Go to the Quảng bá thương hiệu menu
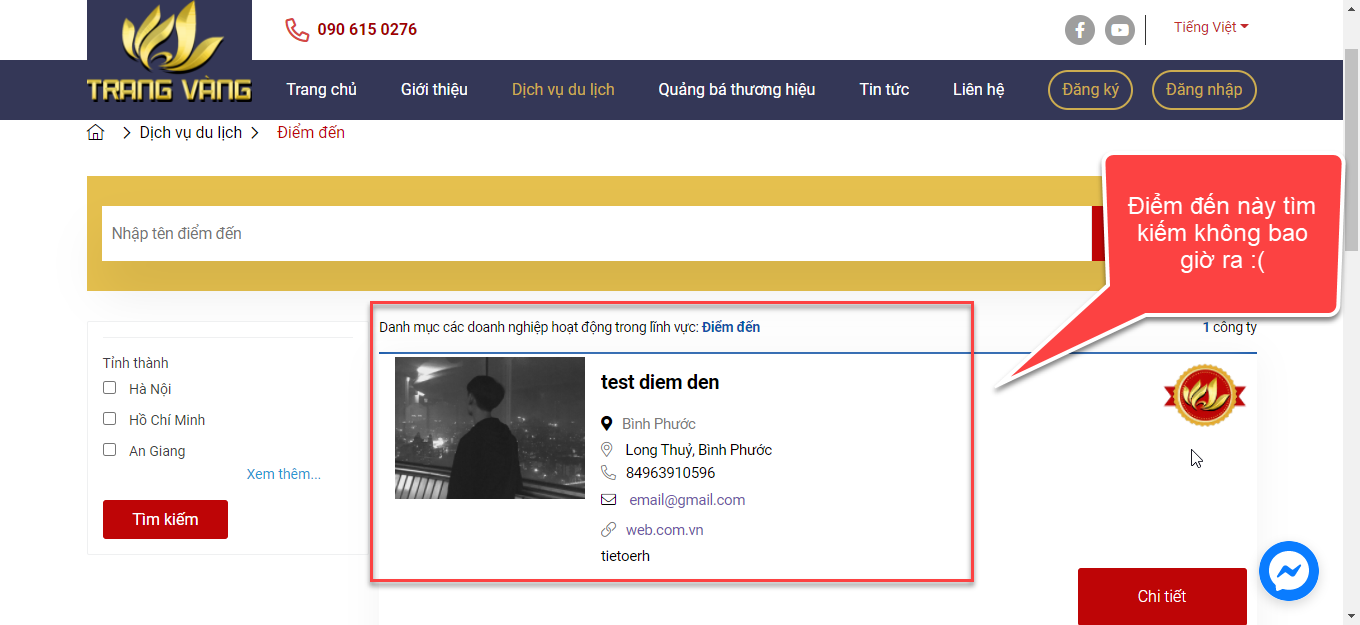Screen dimensions: 1360x625 pos(736,89)
